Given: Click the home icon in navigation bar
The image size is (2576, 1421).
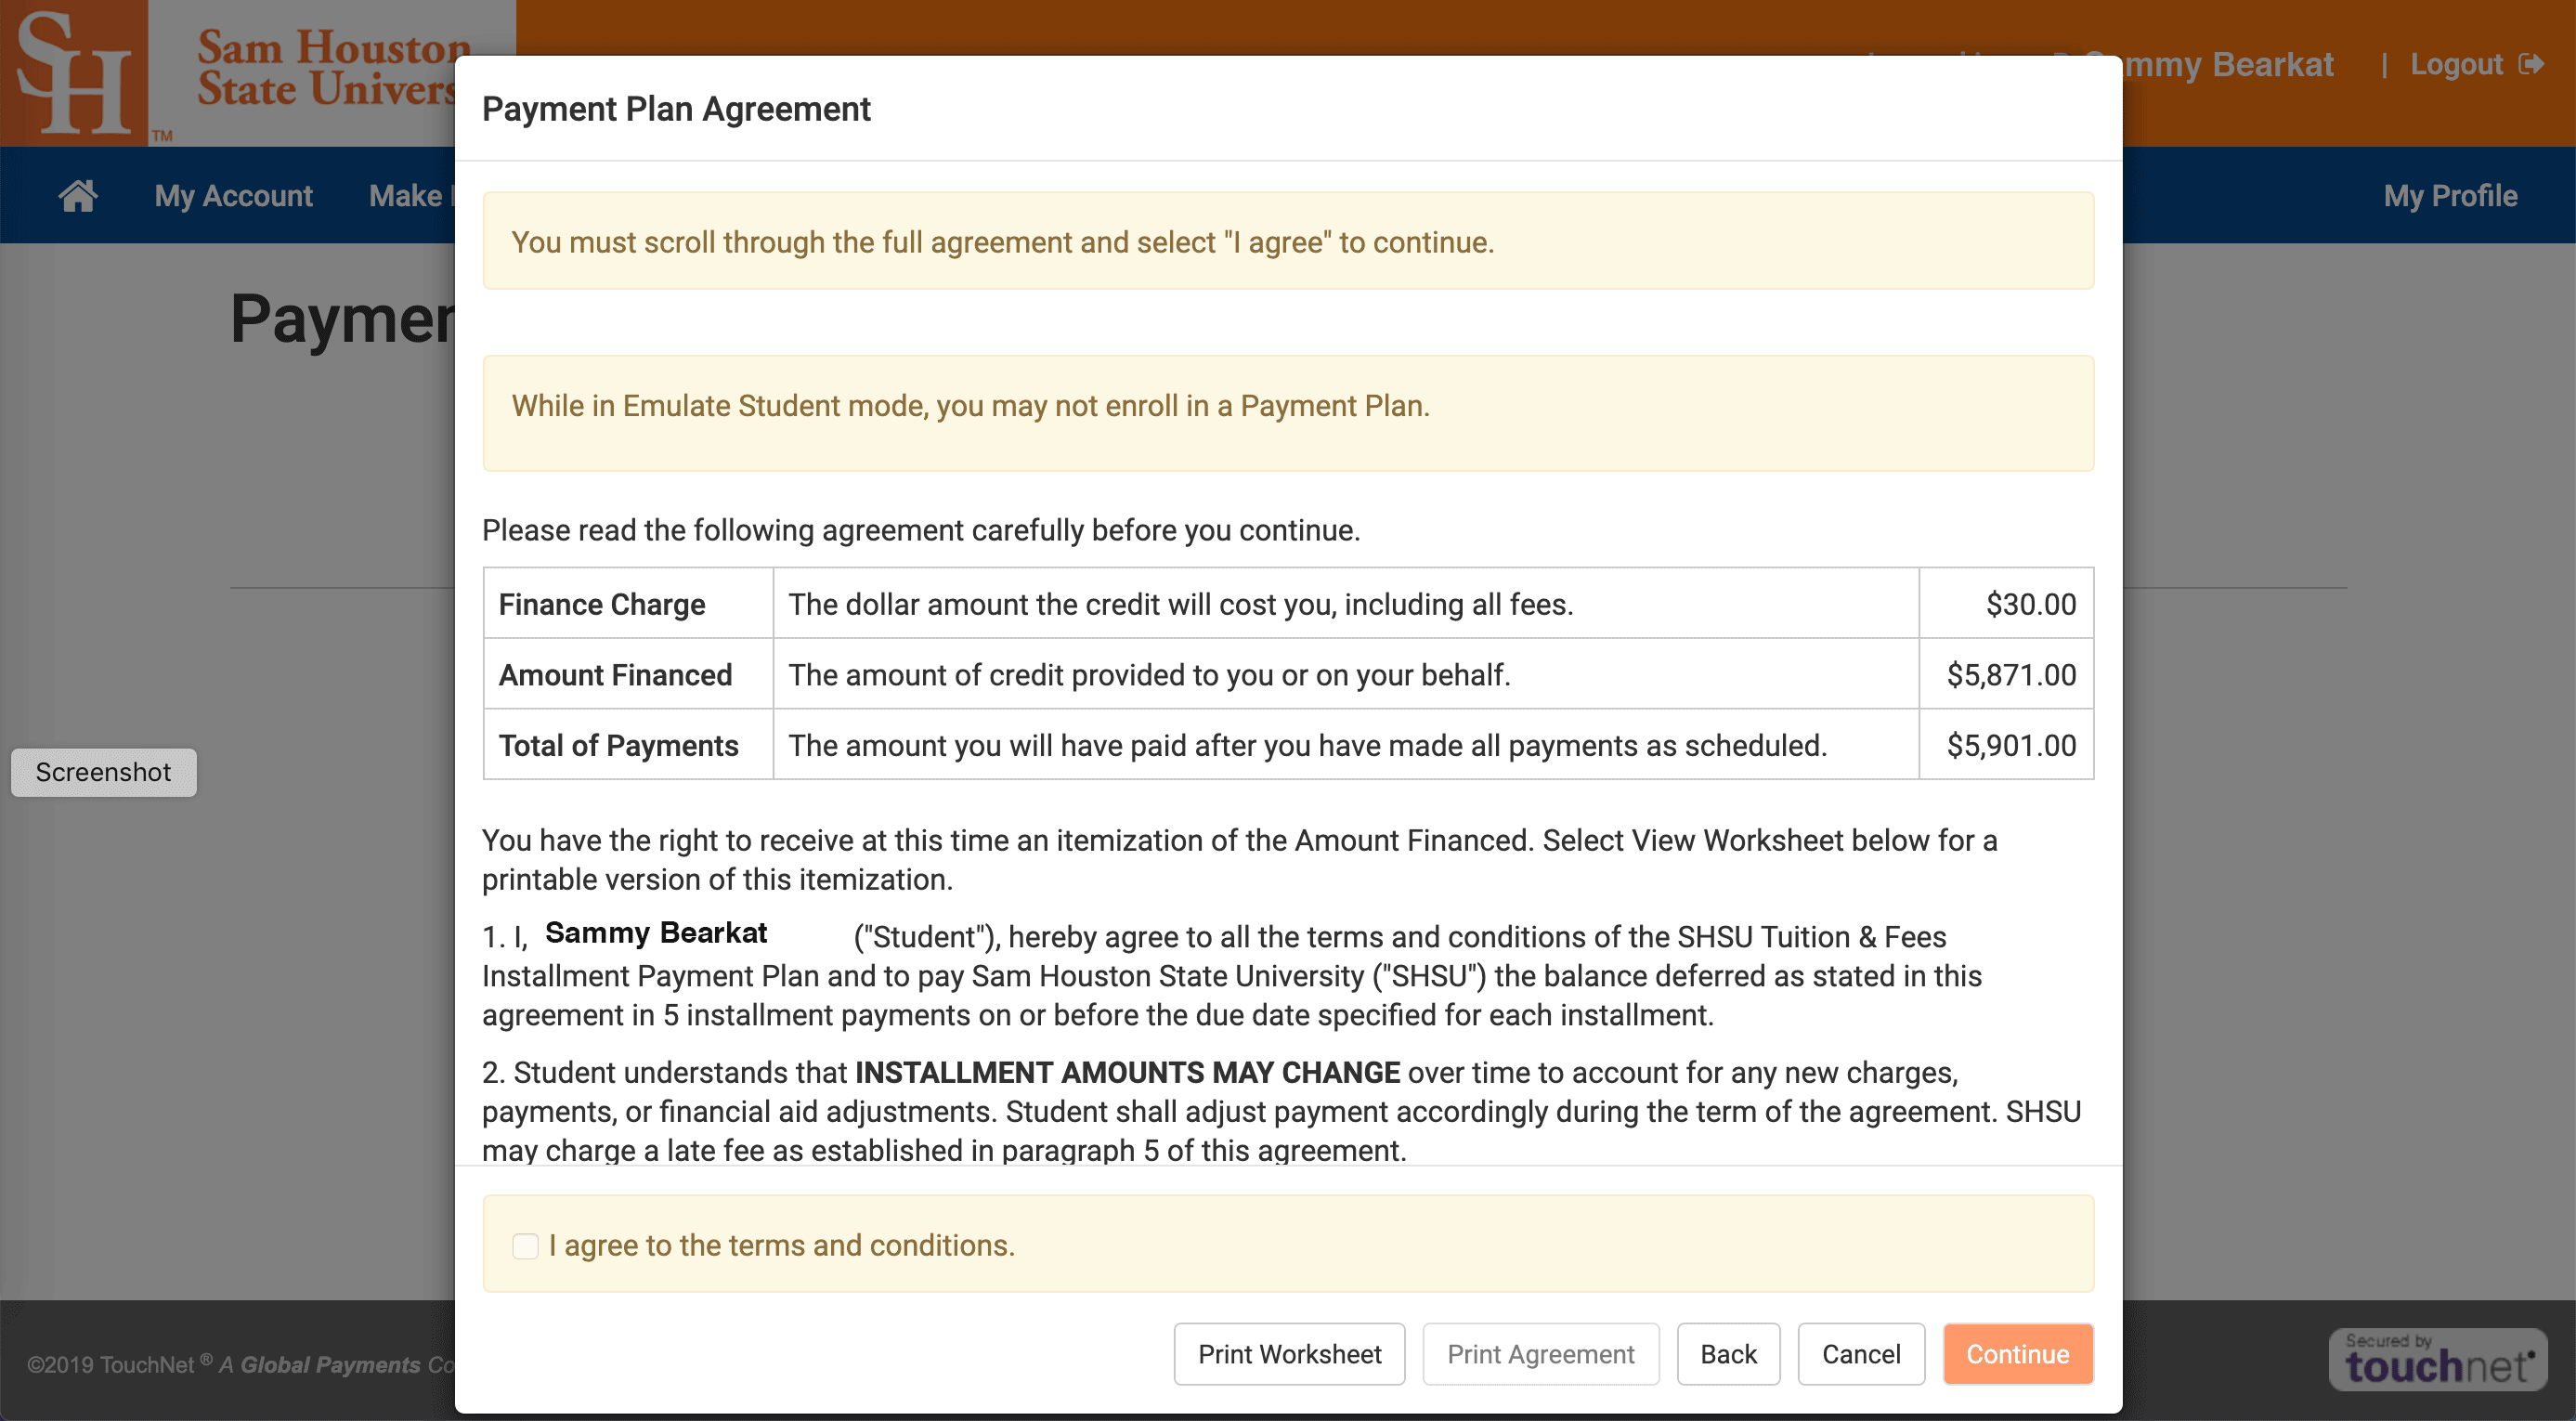Looking at the screenshot, I should click(77, 196).
